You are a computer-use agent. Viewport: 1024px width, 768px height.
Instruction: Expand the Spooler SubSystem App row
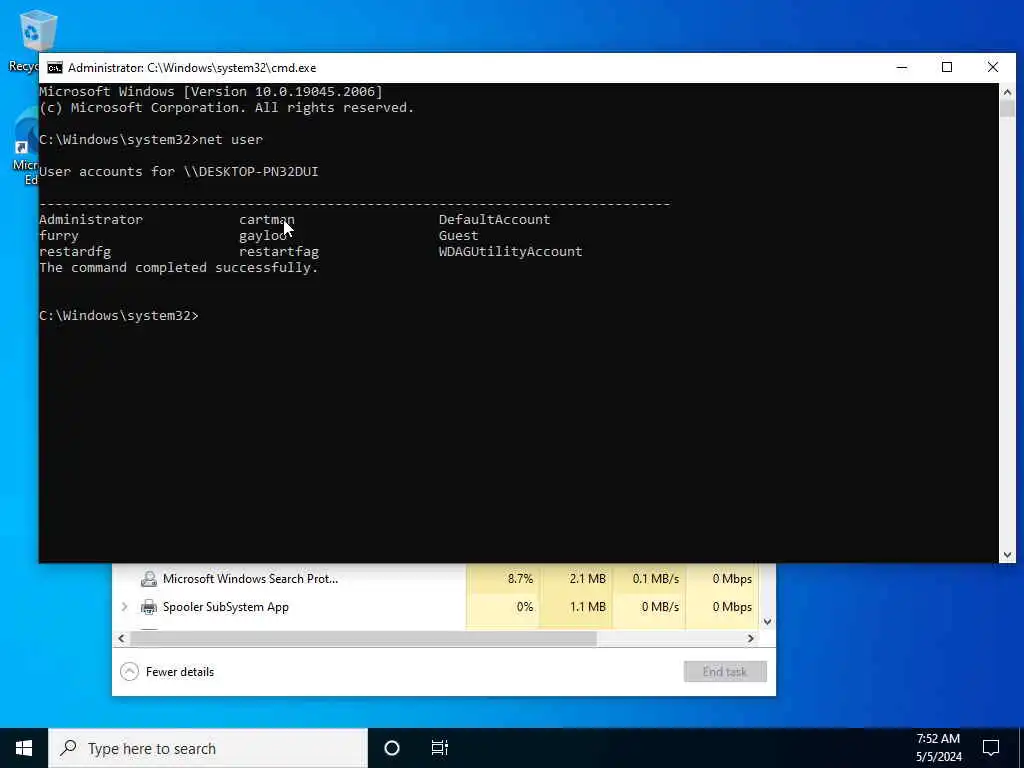tap(124, 607)
